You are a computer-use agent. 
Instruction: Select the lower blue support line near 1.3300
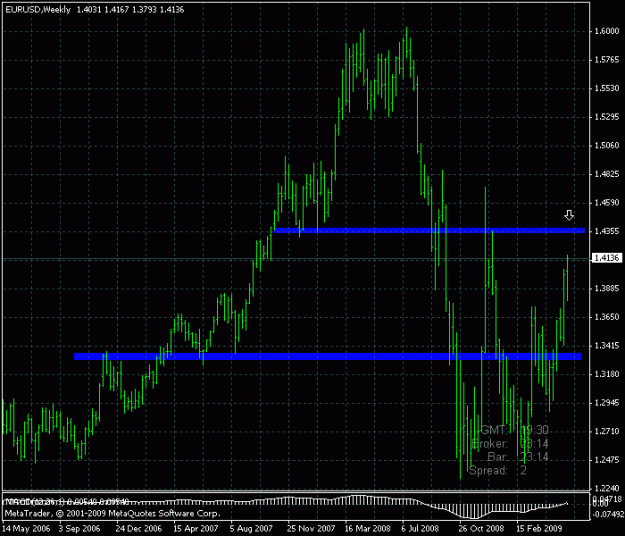click(x=328, y=356)
